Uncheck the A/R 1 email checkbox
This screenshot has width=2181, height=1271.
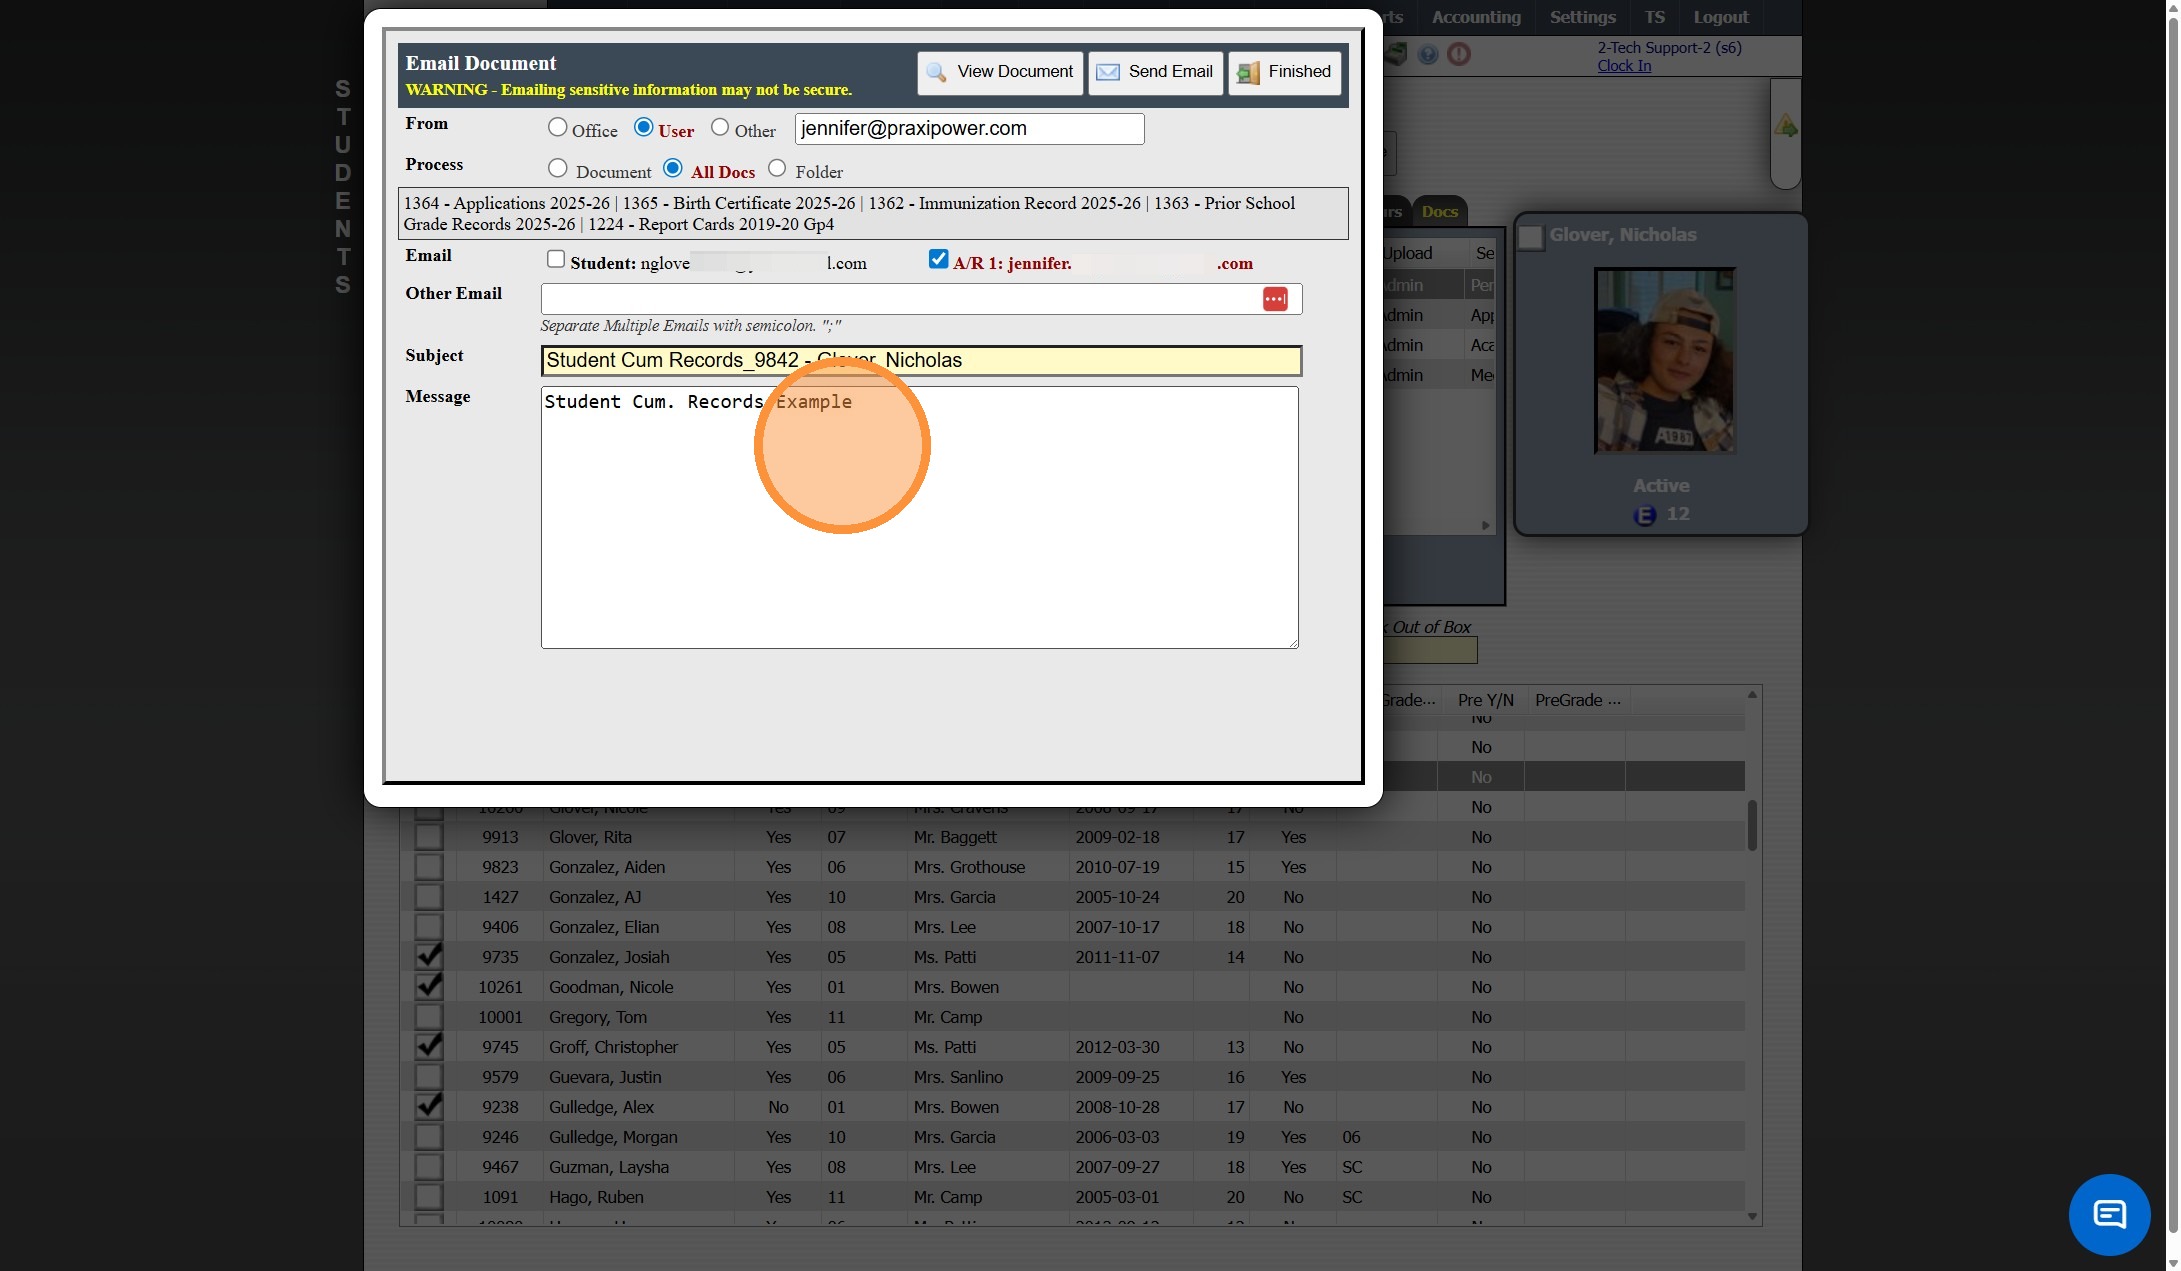938,260
